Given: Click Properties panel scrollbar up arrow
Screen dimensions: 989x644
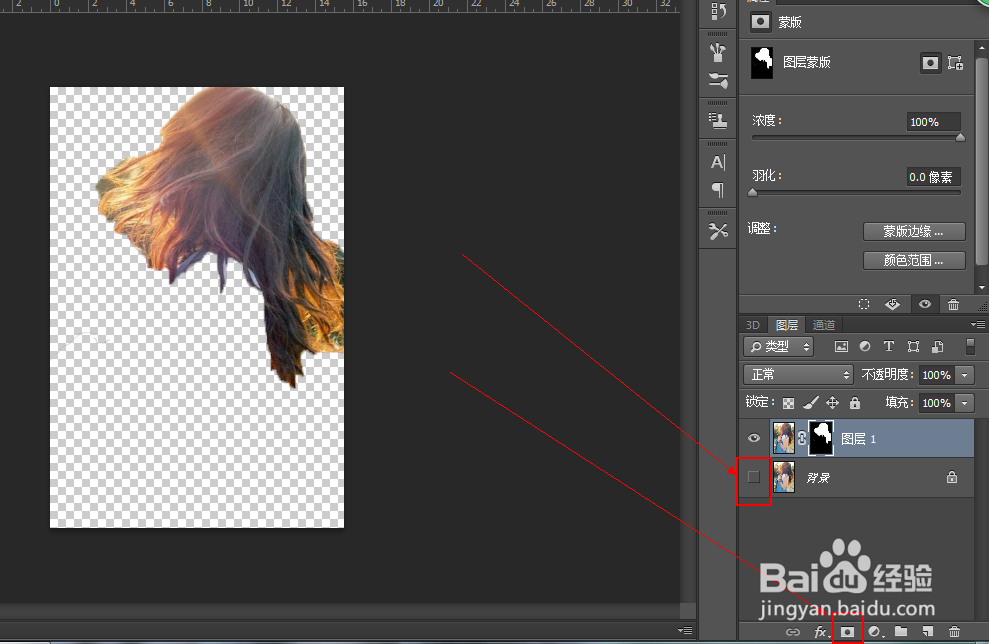Looking at the screenshot, I should [x=982, y=48].
